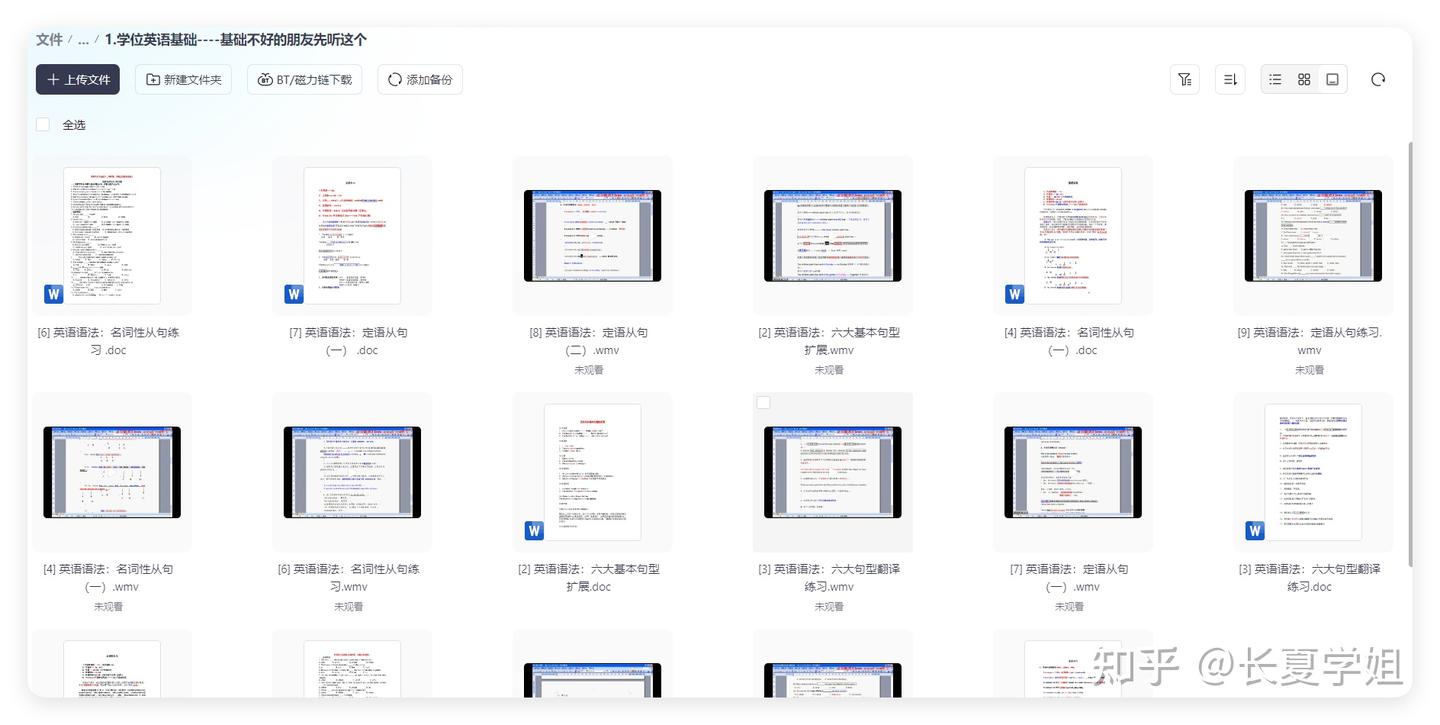Select file name [6] 英语语法：名词性从句练习 .doc

click(x=109, y=341)
